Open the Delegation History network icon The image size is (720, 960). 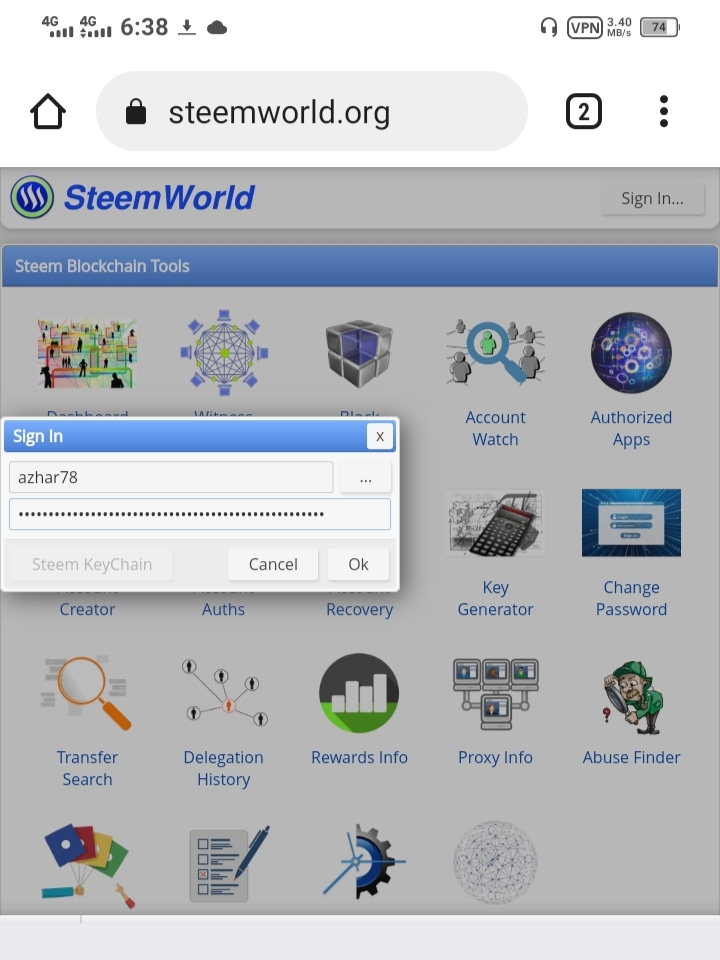[x=224, y=692]
